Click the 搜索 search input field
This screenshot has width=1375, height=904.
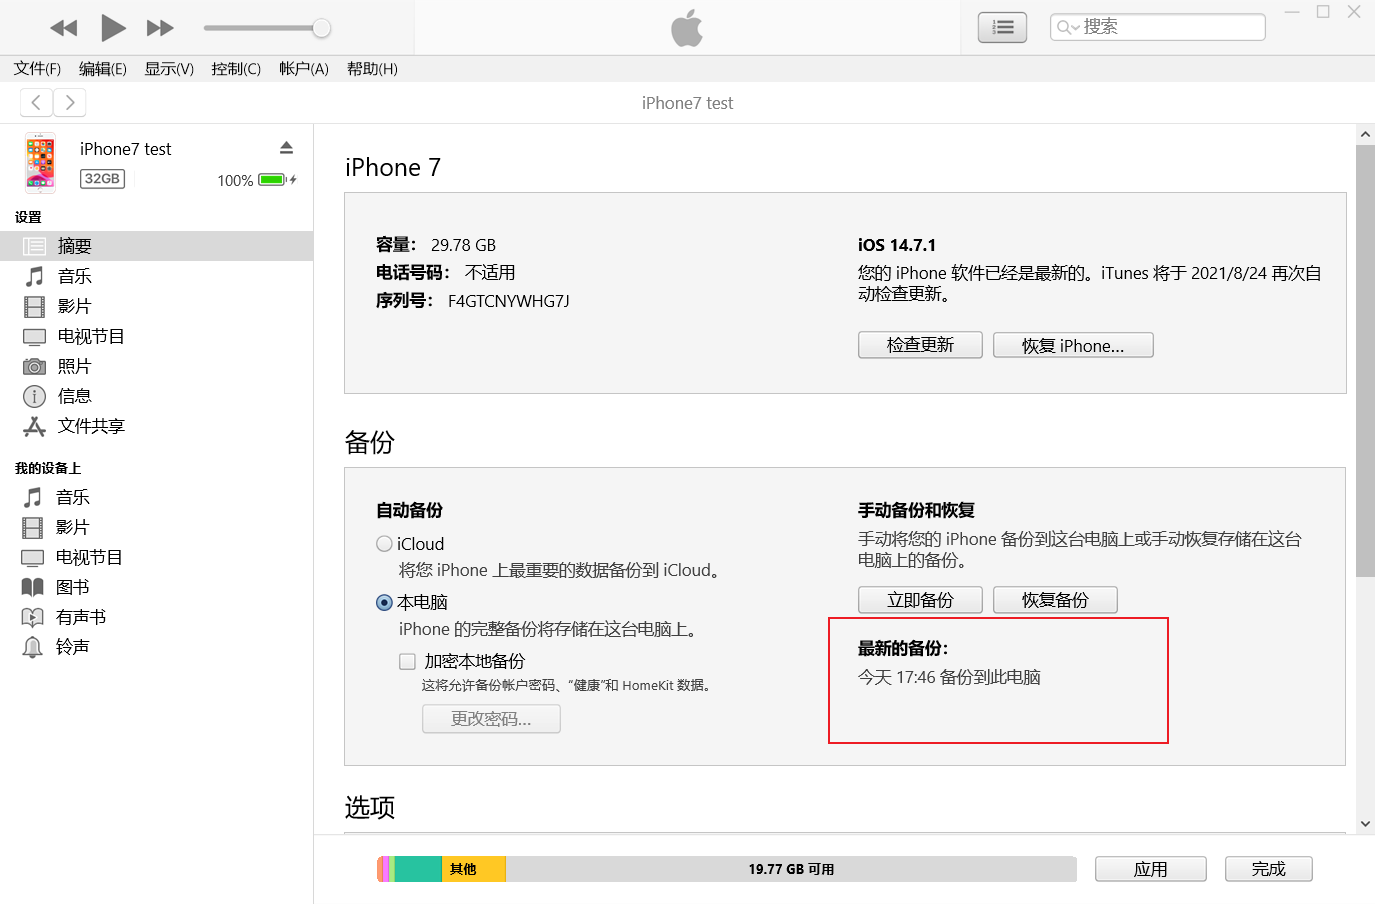pyautogui.click(x=1170, y=27)
